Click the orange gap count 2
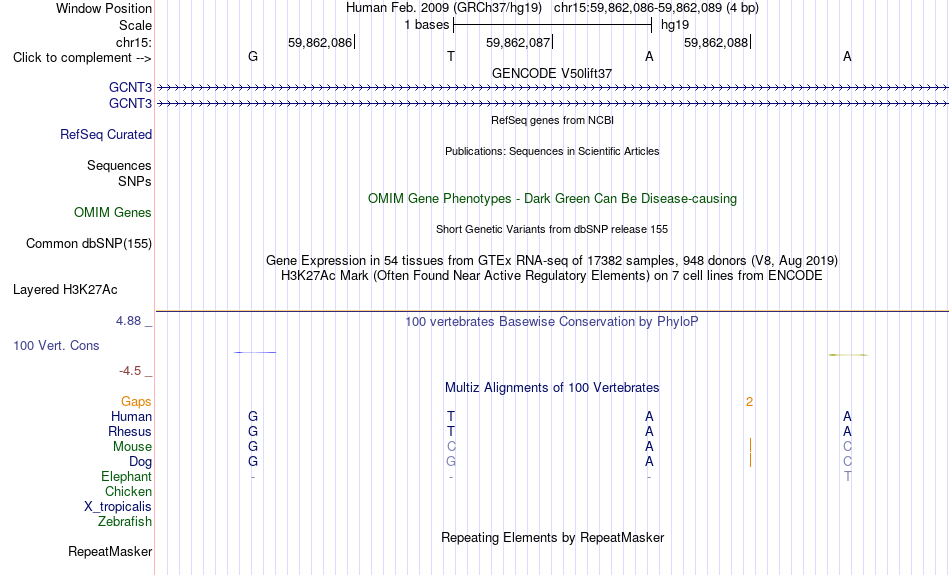This screenshot has width=950, height=575. 749,402
